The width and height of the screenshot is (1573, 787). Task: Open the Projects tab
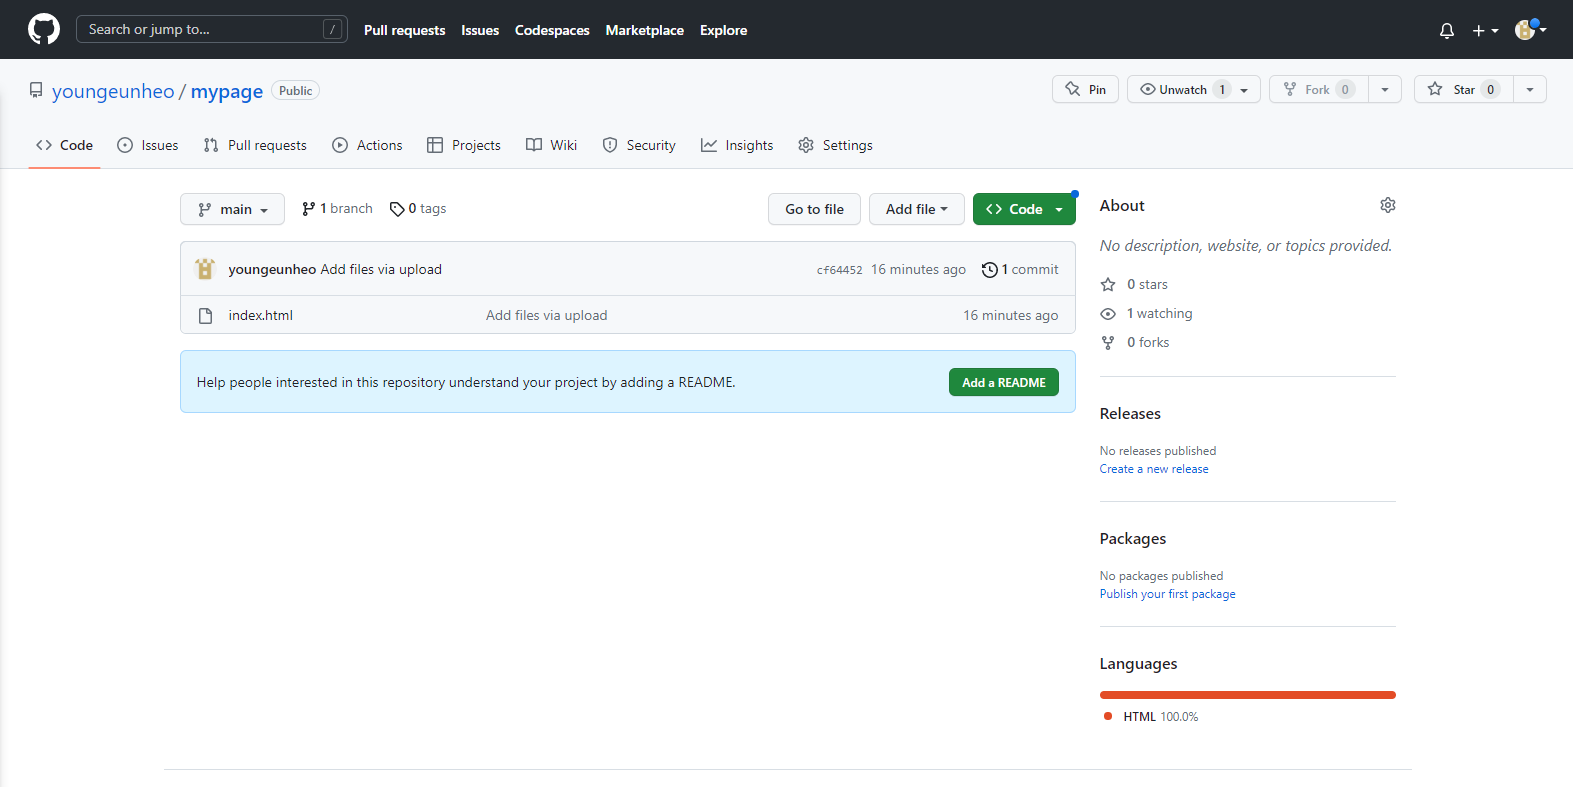464,145
